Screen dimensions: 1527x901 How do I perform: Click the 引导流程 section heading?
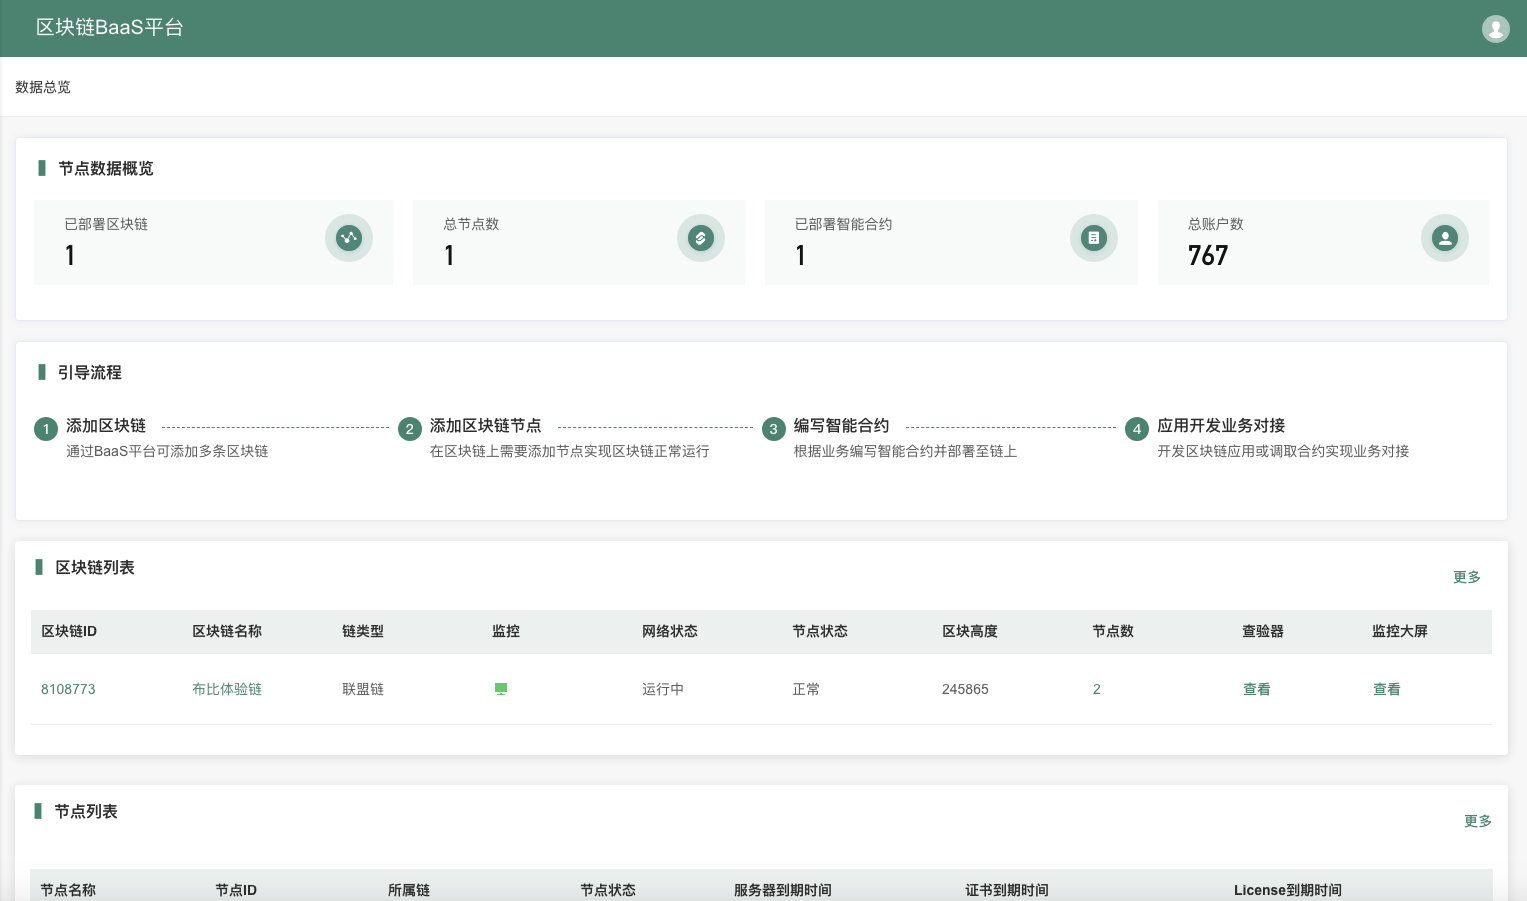(x=90, y=372)
